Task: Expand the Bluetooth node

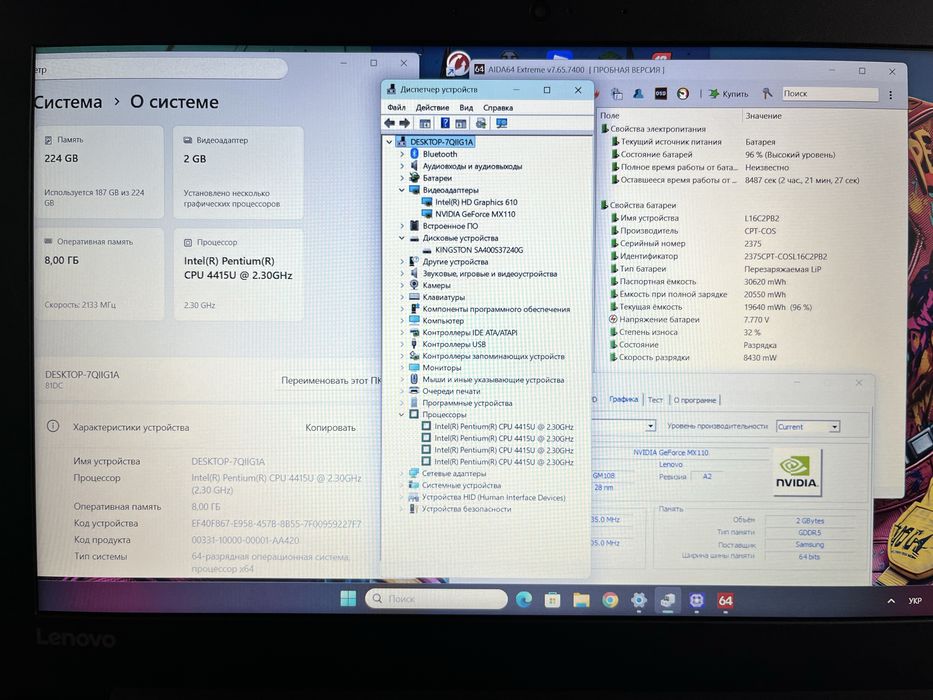Action: (x=402, y=154)
